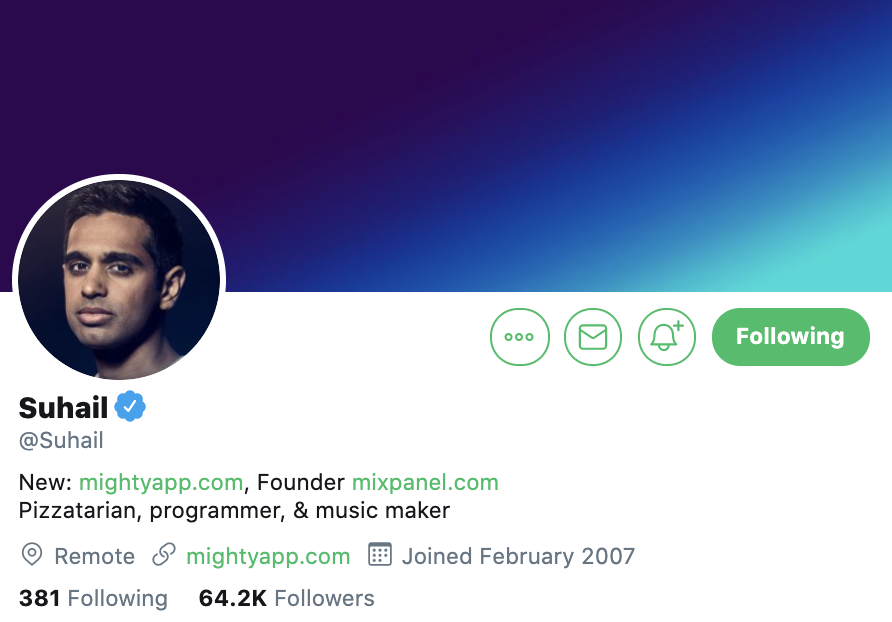
Task: Click the chain link icon
Action: point(164,555)
